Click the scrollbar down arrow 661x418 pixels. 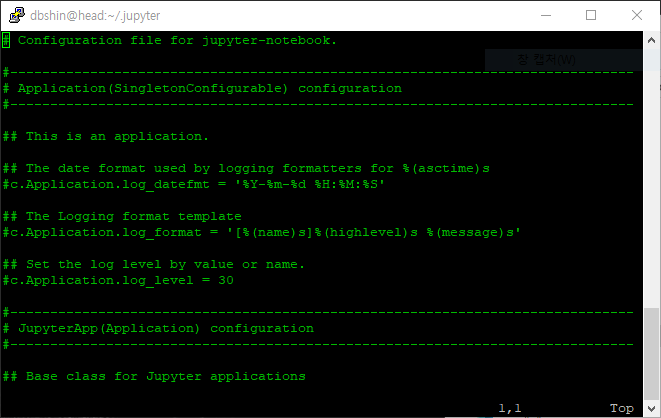coord(651,408)
